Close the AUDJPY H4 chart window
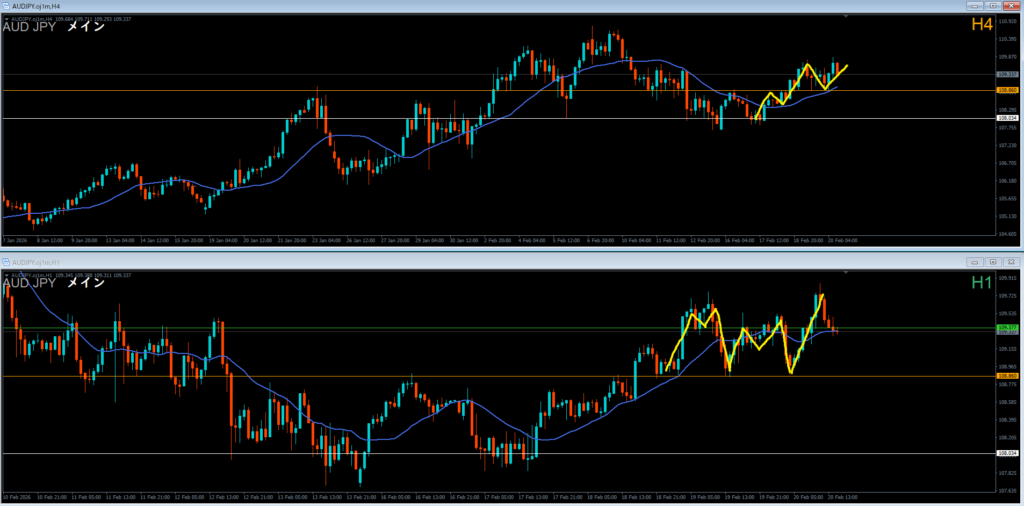Image resolution: width=1024 pixels, height=506 pixels. tap(1011, 4)
